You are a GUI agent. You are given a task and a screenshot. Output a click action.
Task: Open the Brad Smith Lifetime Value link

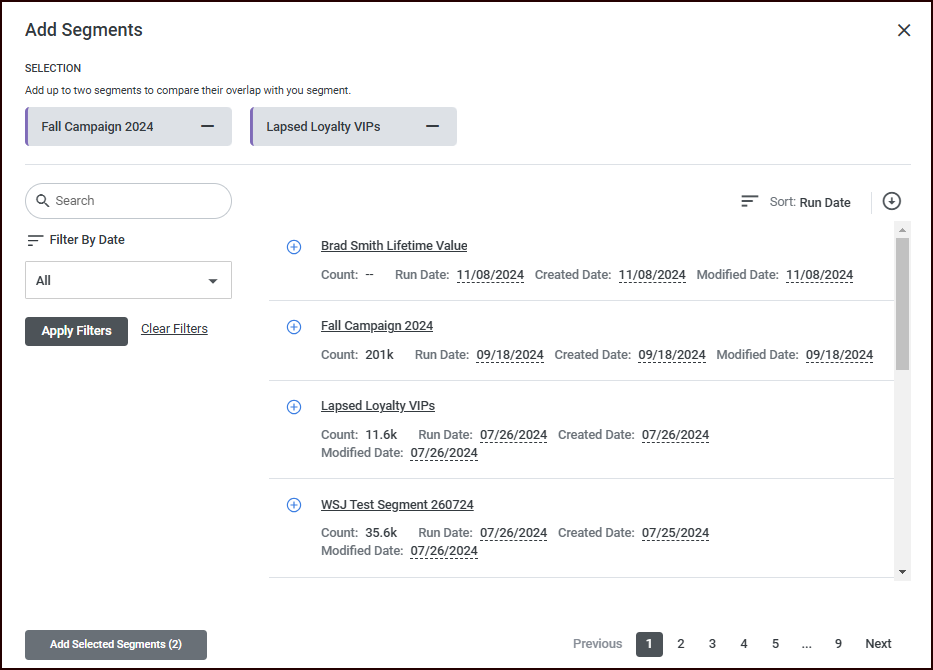coord(394,246)
